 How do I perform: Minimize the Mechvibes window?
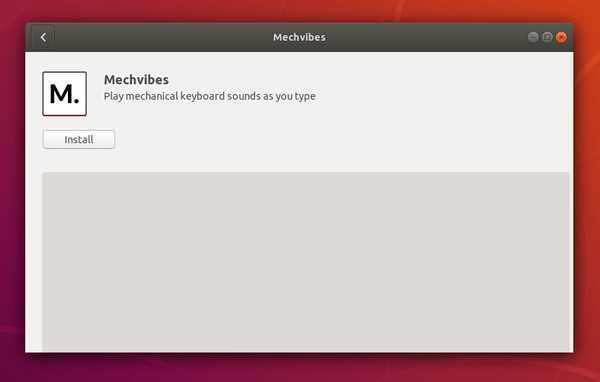point(533,37)
